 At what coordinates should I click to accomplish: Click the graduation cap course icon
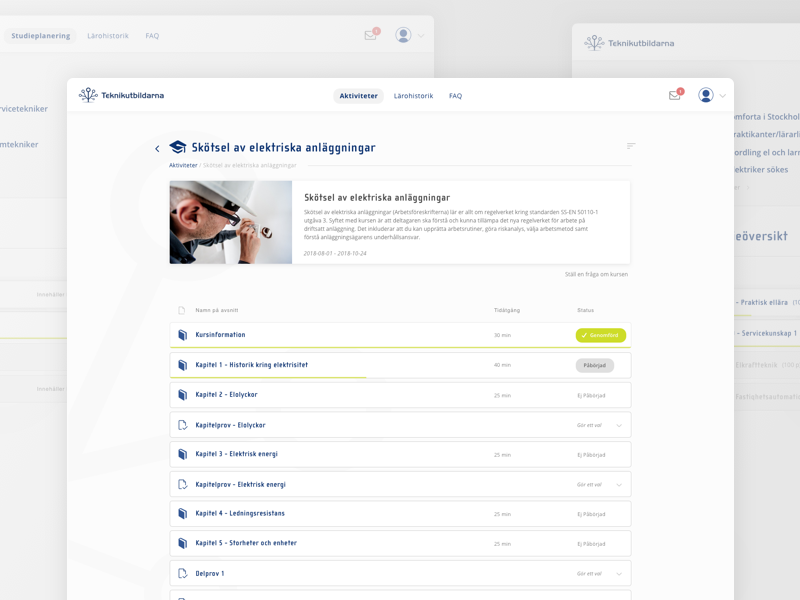[178, 147]
